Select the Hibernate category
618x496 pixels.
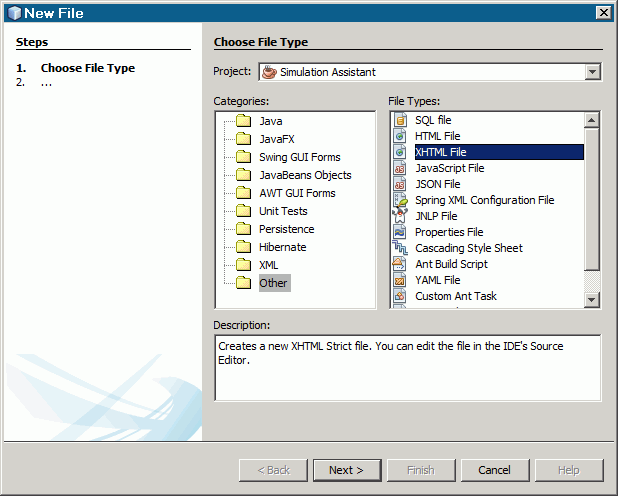(283, 247)
